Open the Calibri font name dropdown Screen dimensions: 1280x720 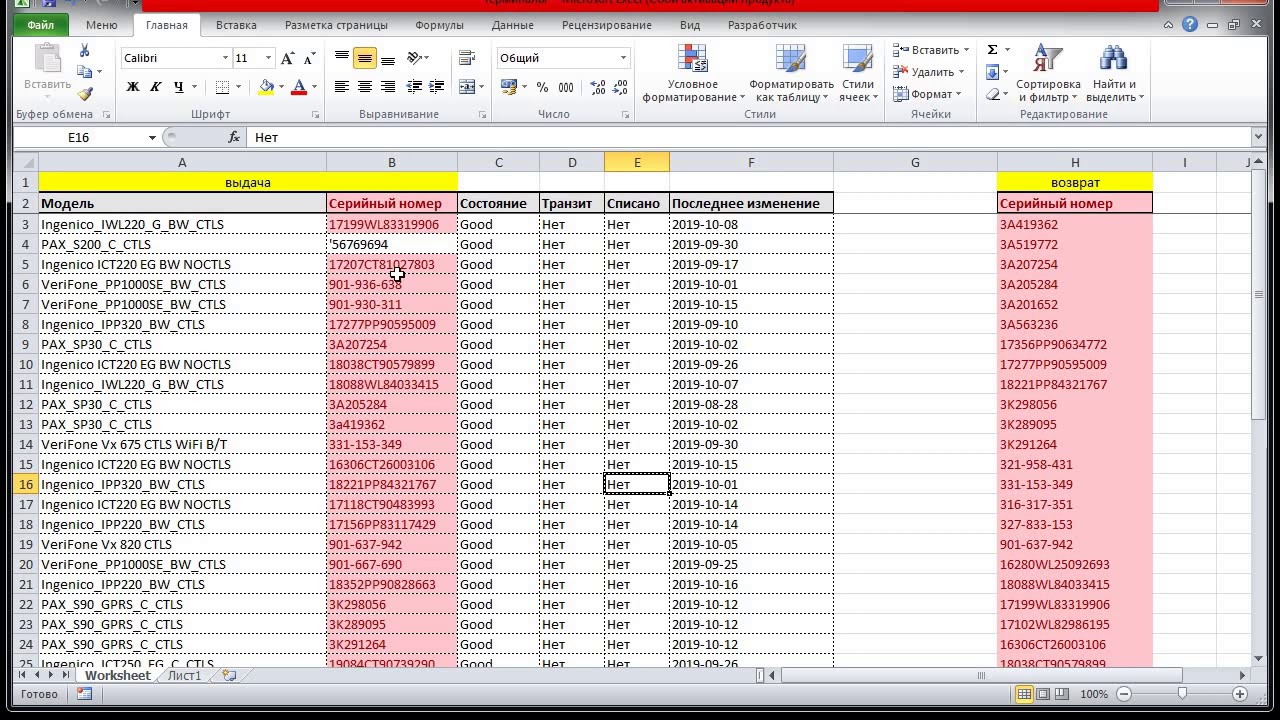[225, 58]
